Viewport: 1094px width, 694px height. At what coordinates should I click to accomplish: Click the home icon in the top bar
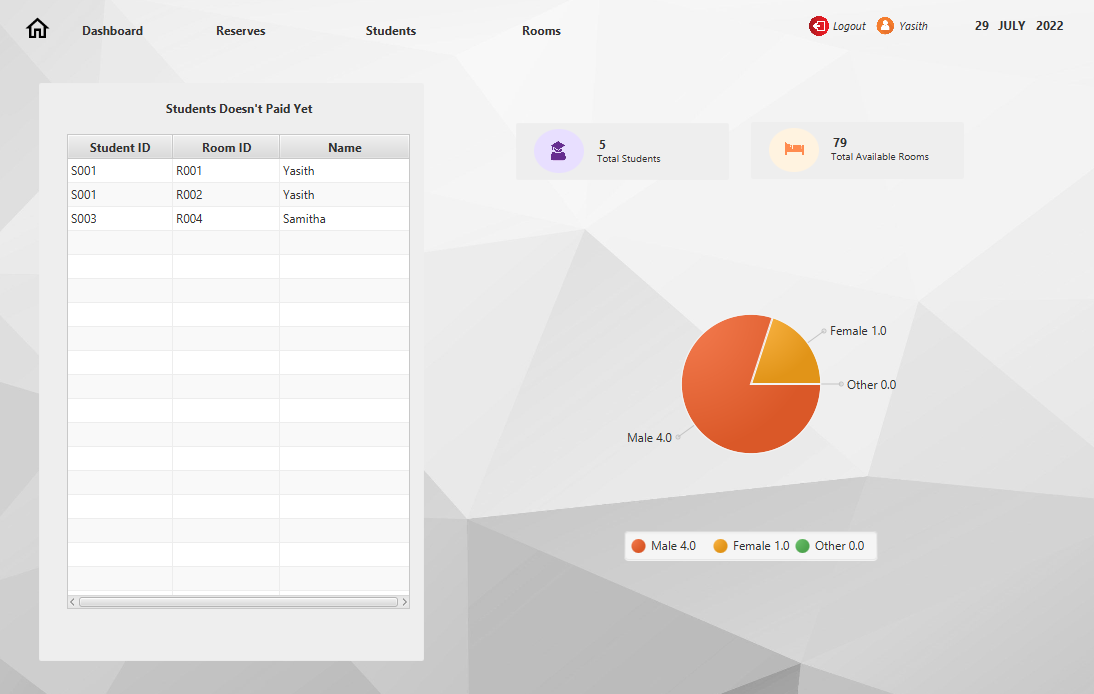37,28
